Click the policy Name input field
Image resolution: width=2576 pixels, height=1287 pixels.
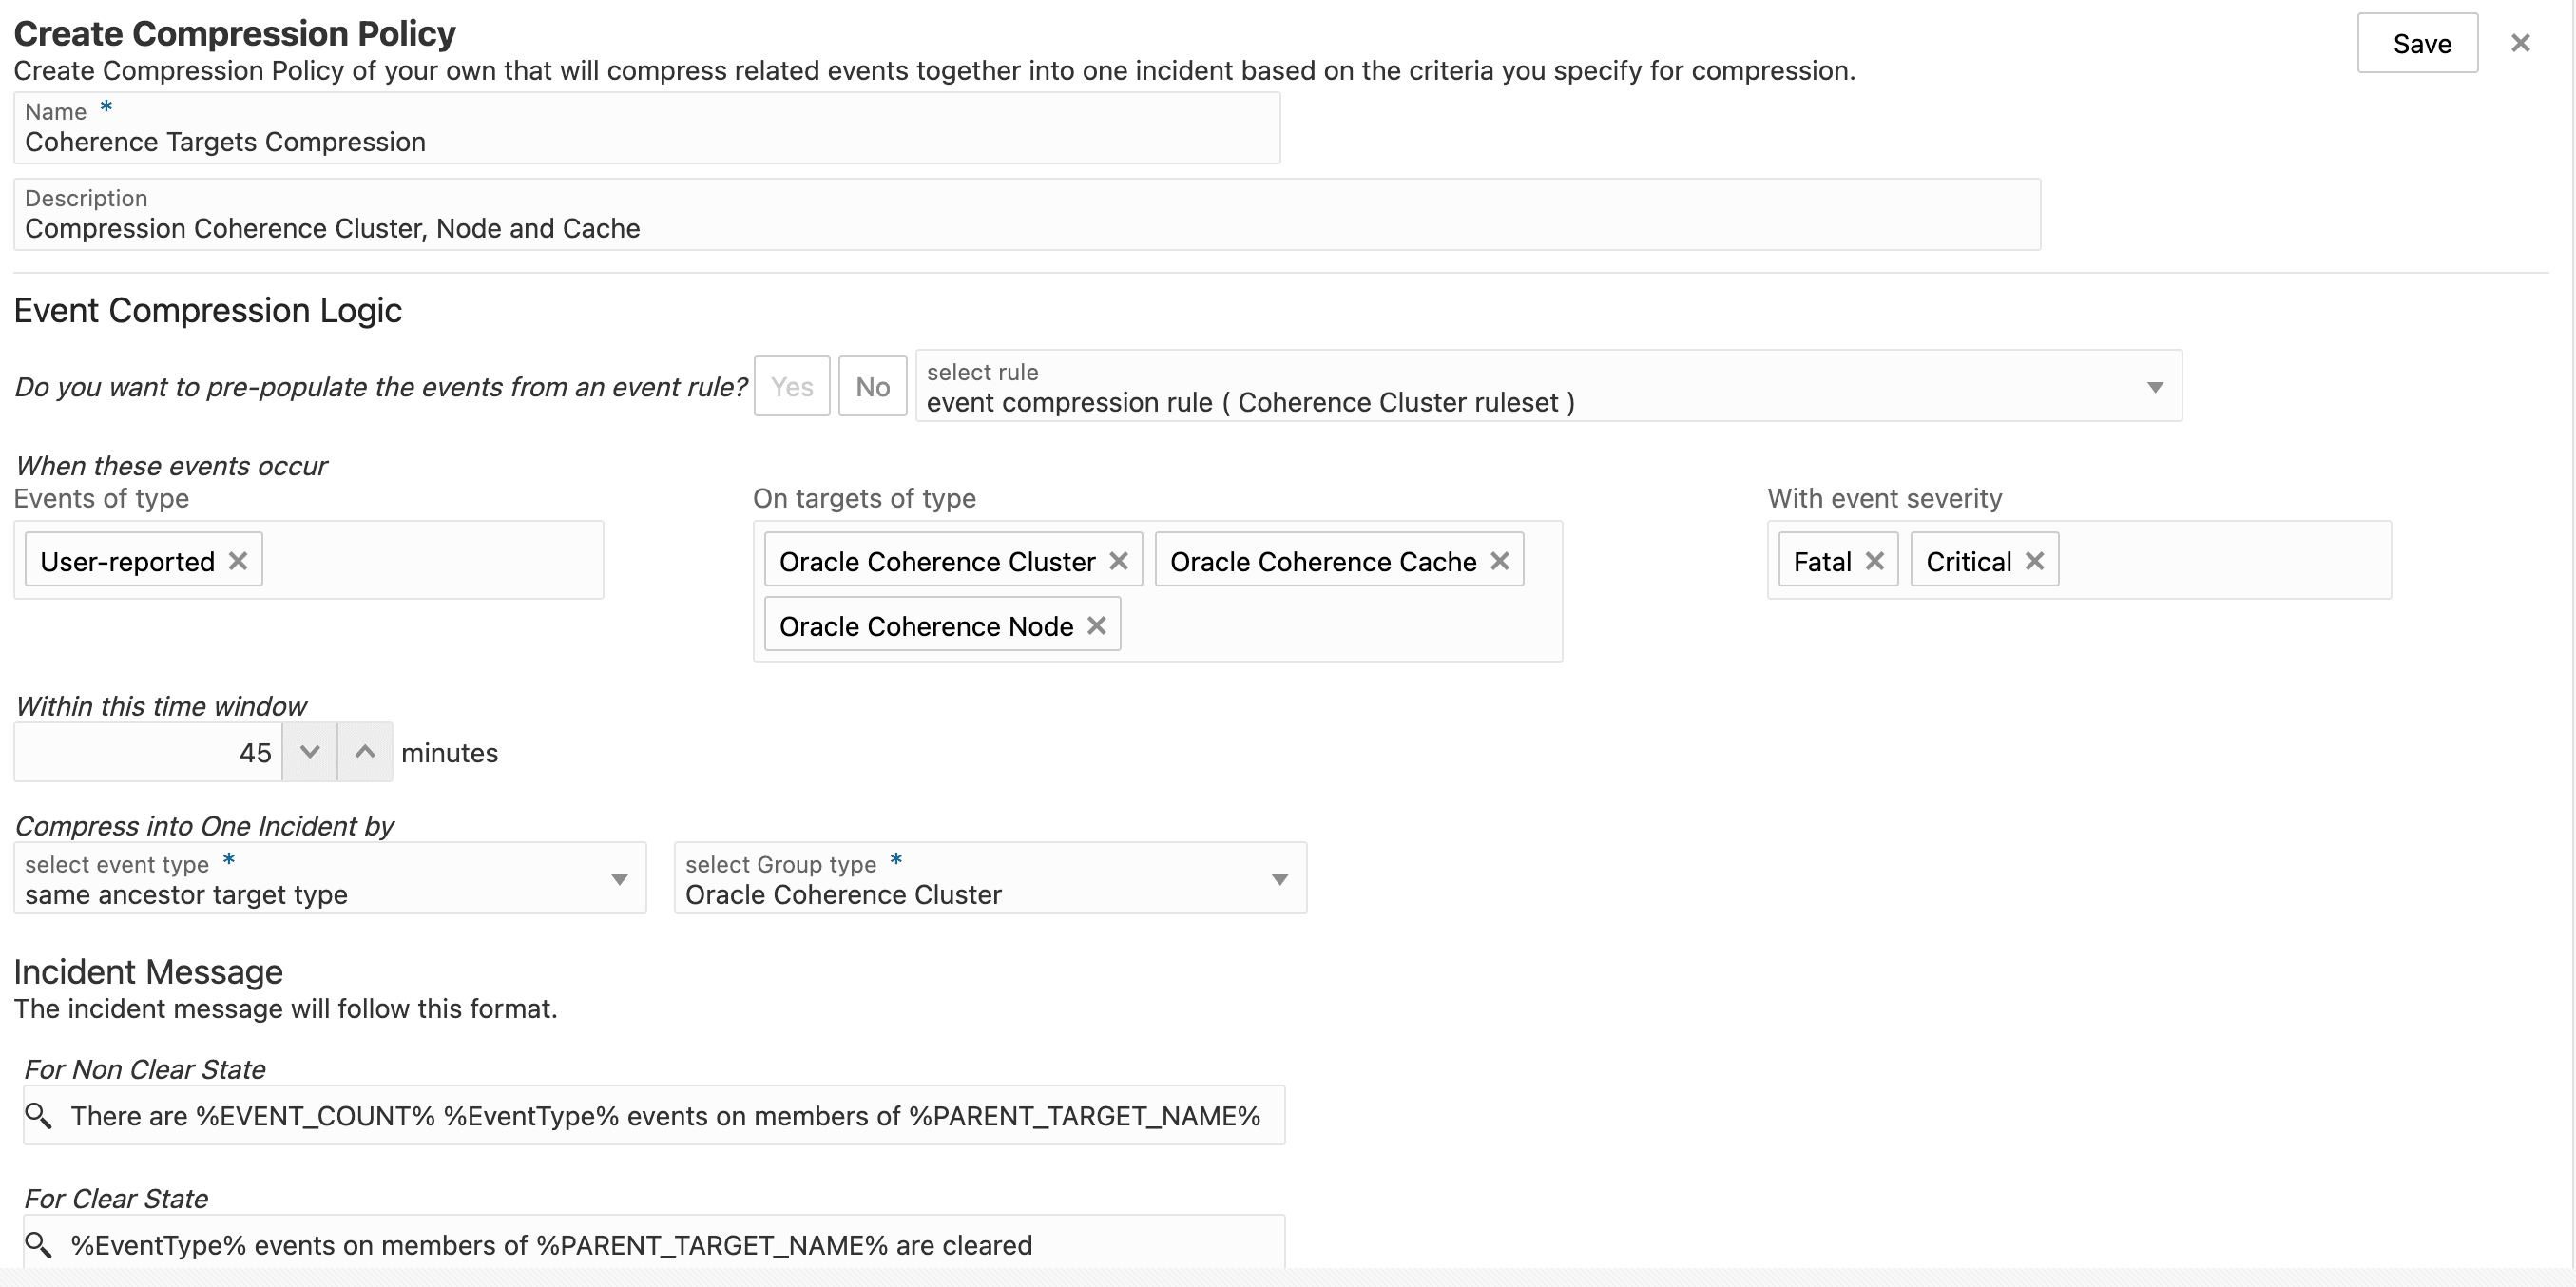(646, 141)
